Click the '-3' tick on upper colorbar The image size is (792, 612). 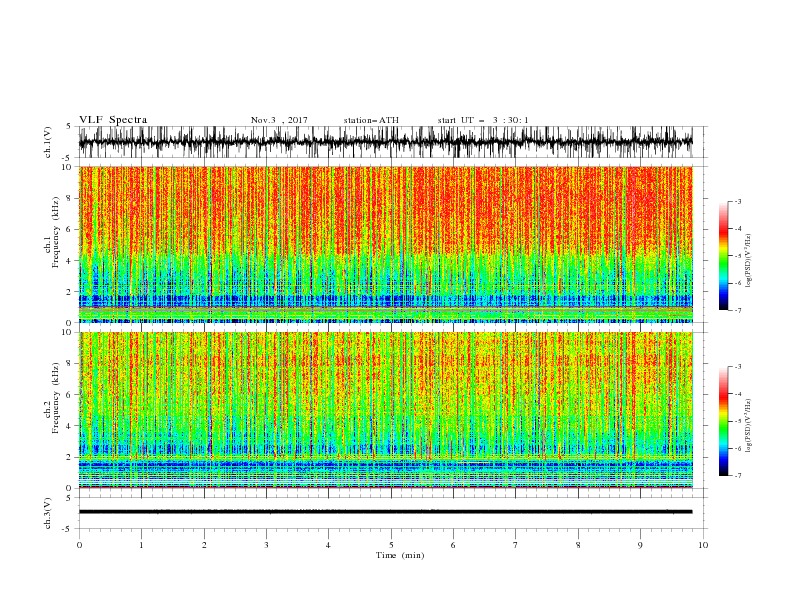(x=738, y=201)
